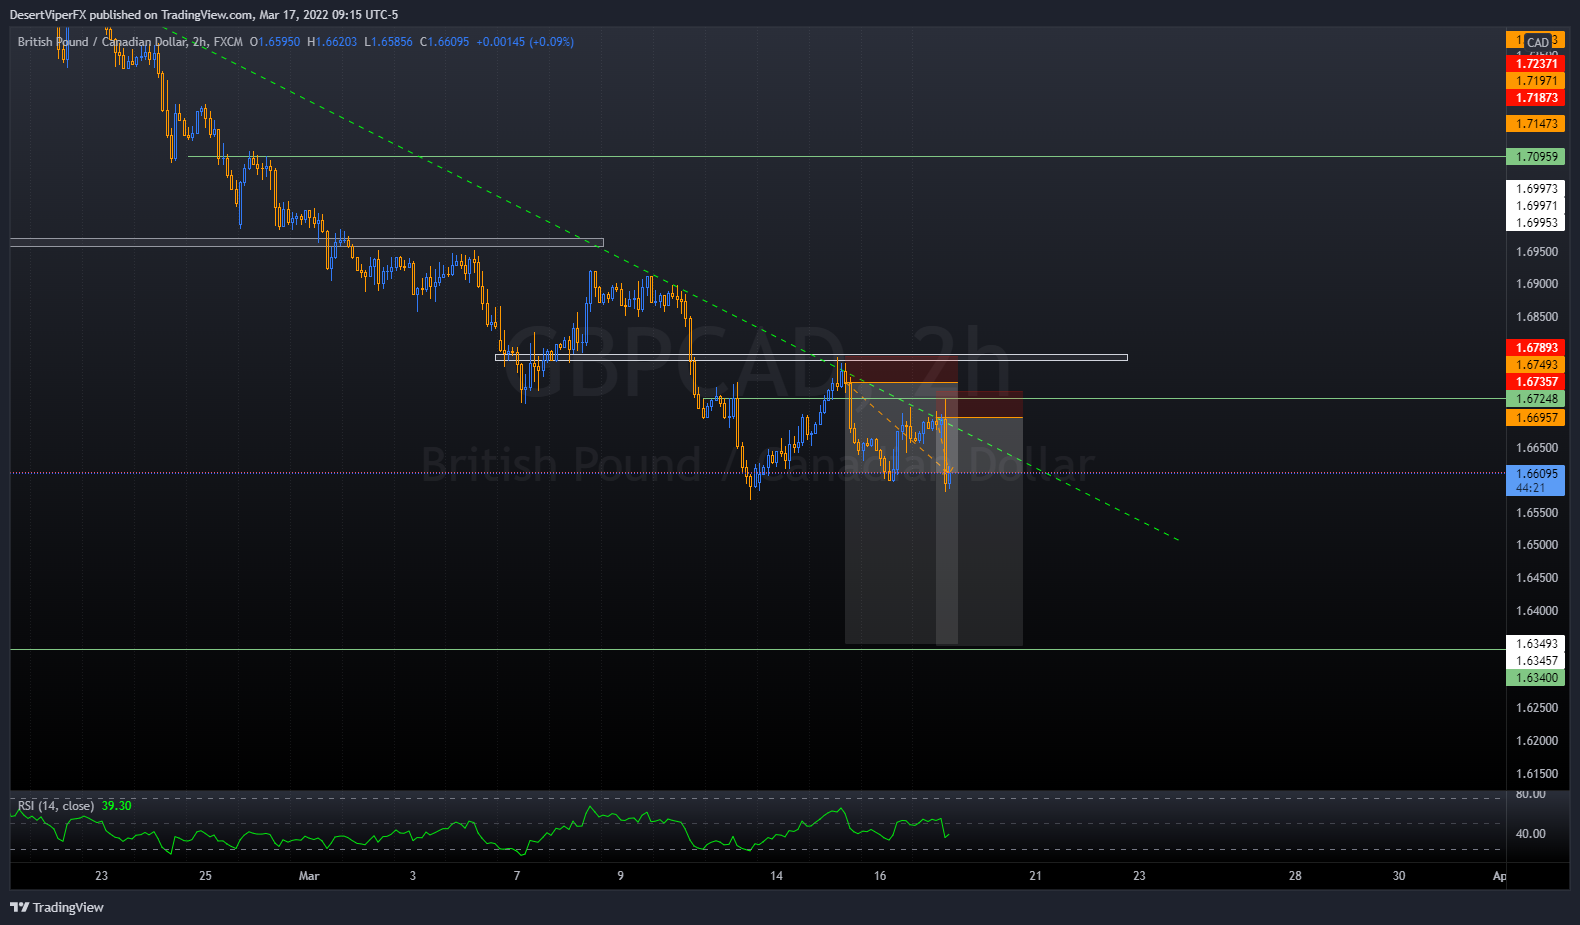The image size is (1580, 925).
Task: Select the orange 1.71473 price label
Action: (x=1535, y=124)
